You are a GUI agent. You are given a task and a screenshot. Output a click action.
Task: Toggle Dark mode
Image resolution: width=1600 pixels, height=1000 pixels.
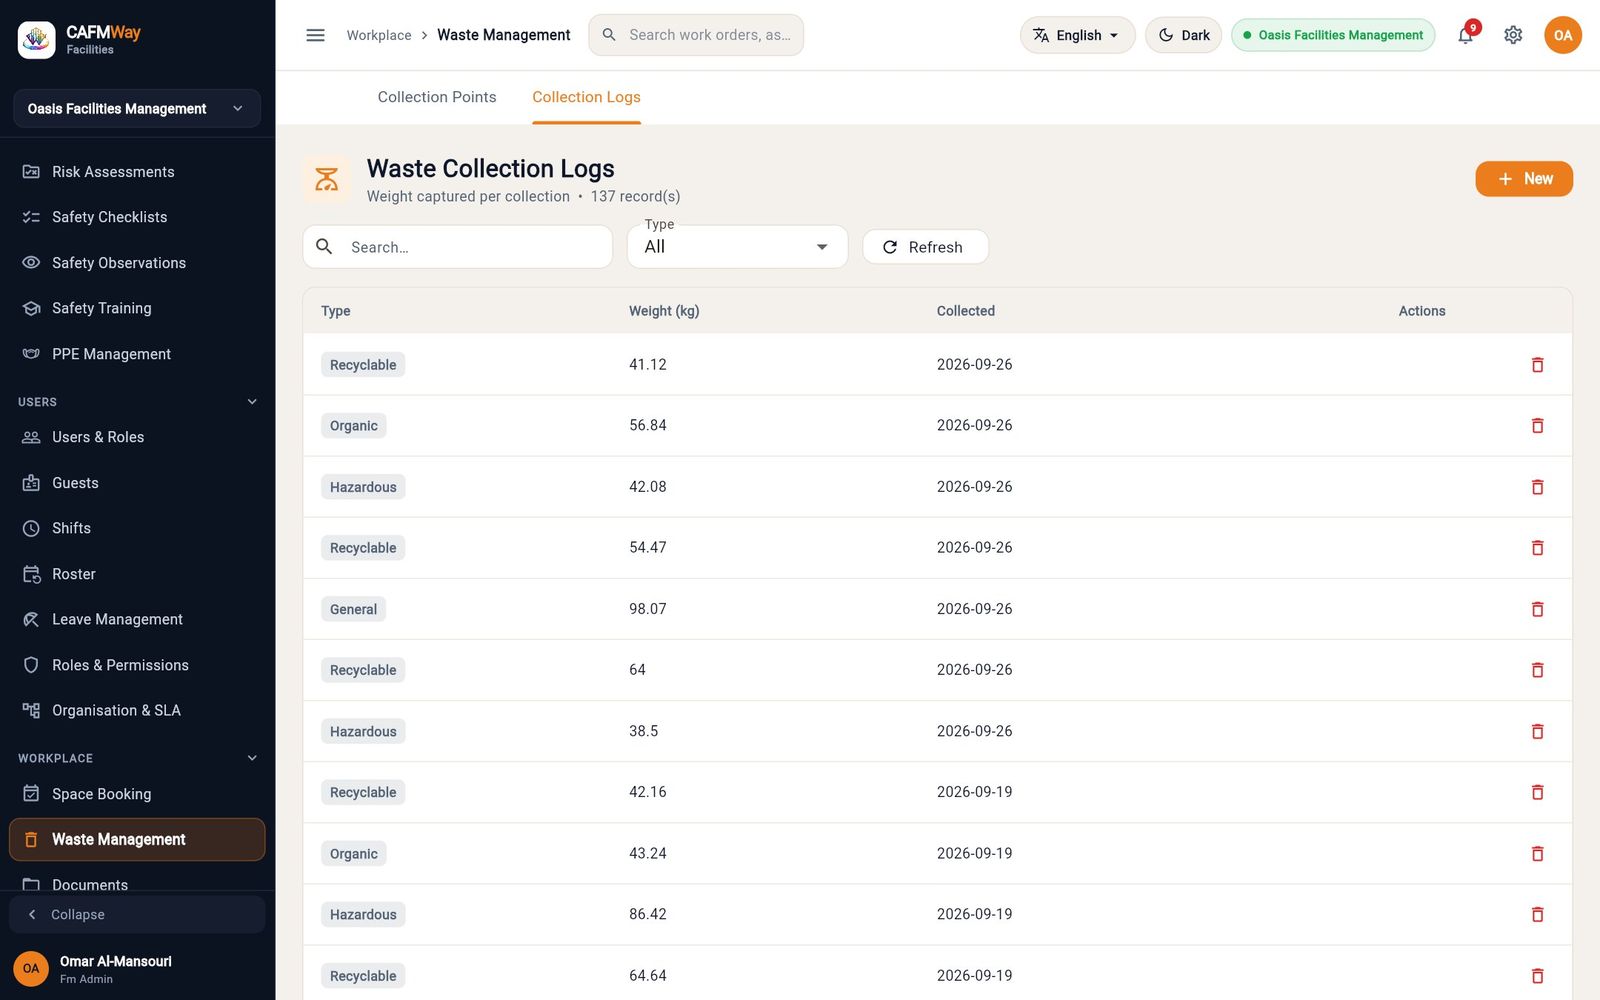[x=1183, y=35]
